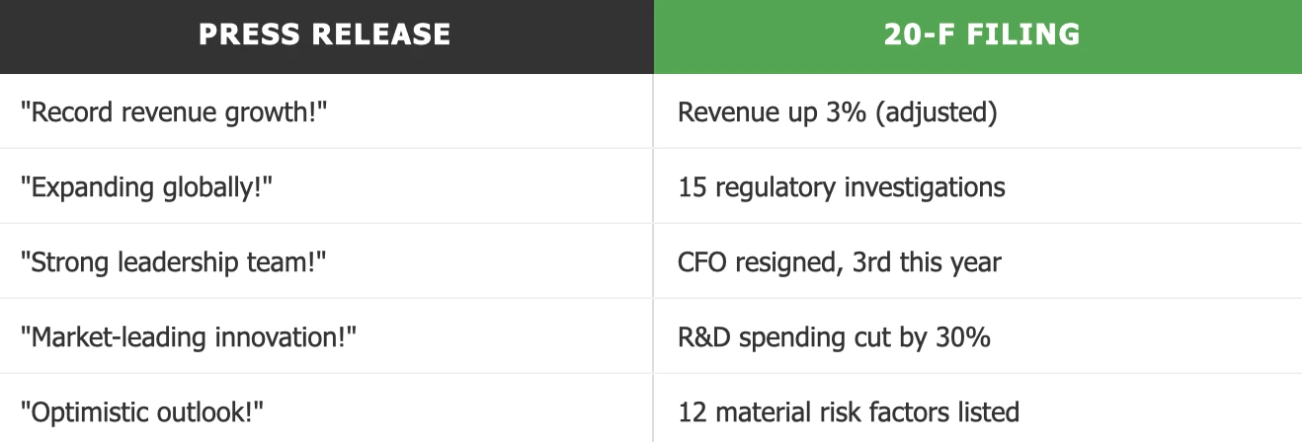This screenshot has height=442, width=1302.
Task: Click the "CFO resigned, 3rd this year" cell
Action: pos(839,261)
